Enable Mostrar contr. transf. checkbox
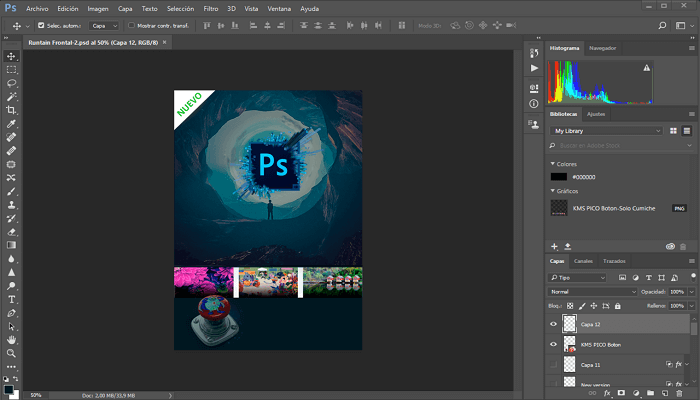Screen dimensions: 700x400 click(x=131, y=25)
